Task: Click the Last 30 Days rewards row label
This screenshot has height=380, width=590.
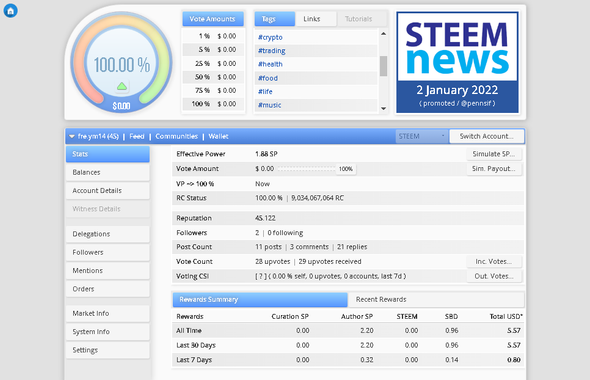Action: tap(196, 345)
